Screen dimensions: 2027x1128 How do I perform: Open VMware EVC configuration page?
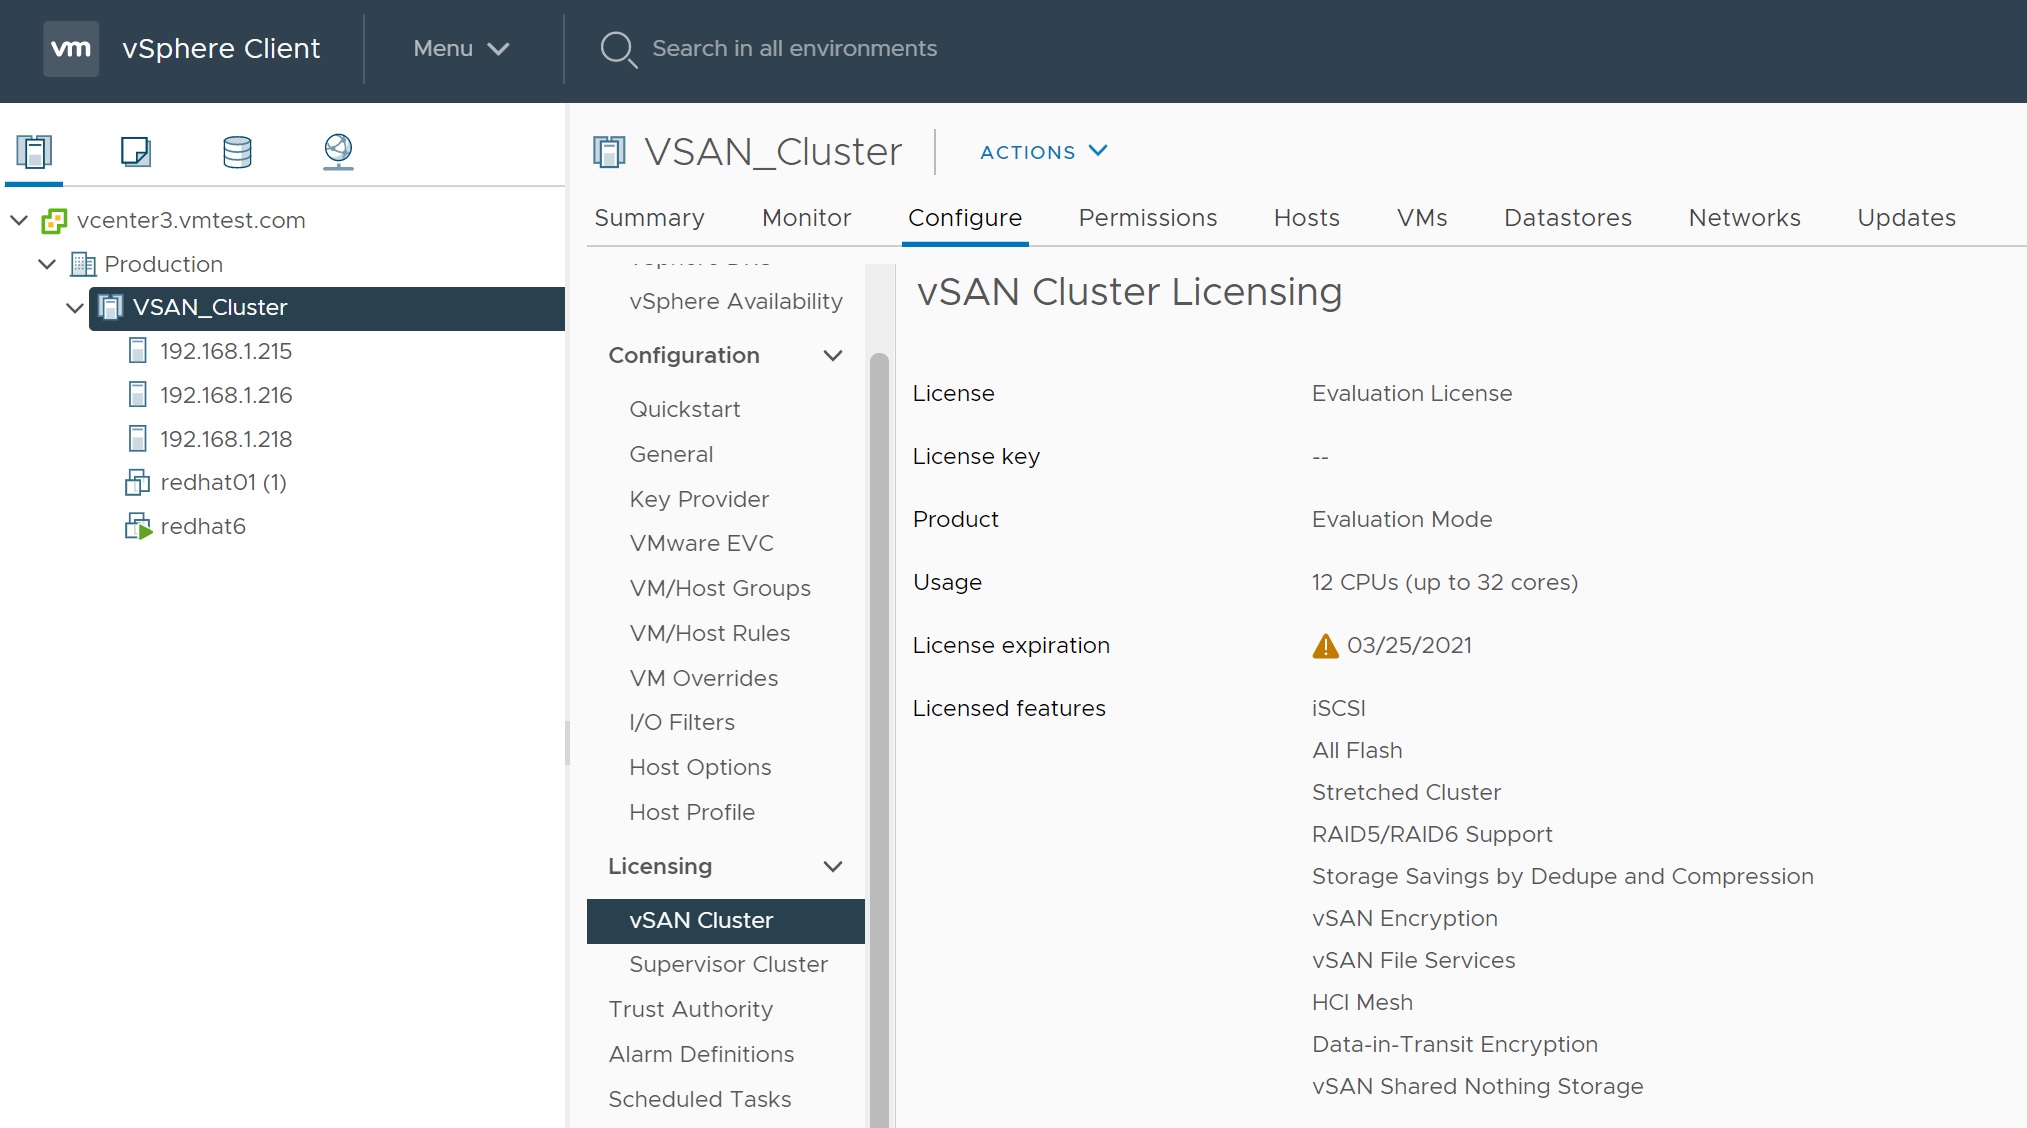(x=701, y=543)
